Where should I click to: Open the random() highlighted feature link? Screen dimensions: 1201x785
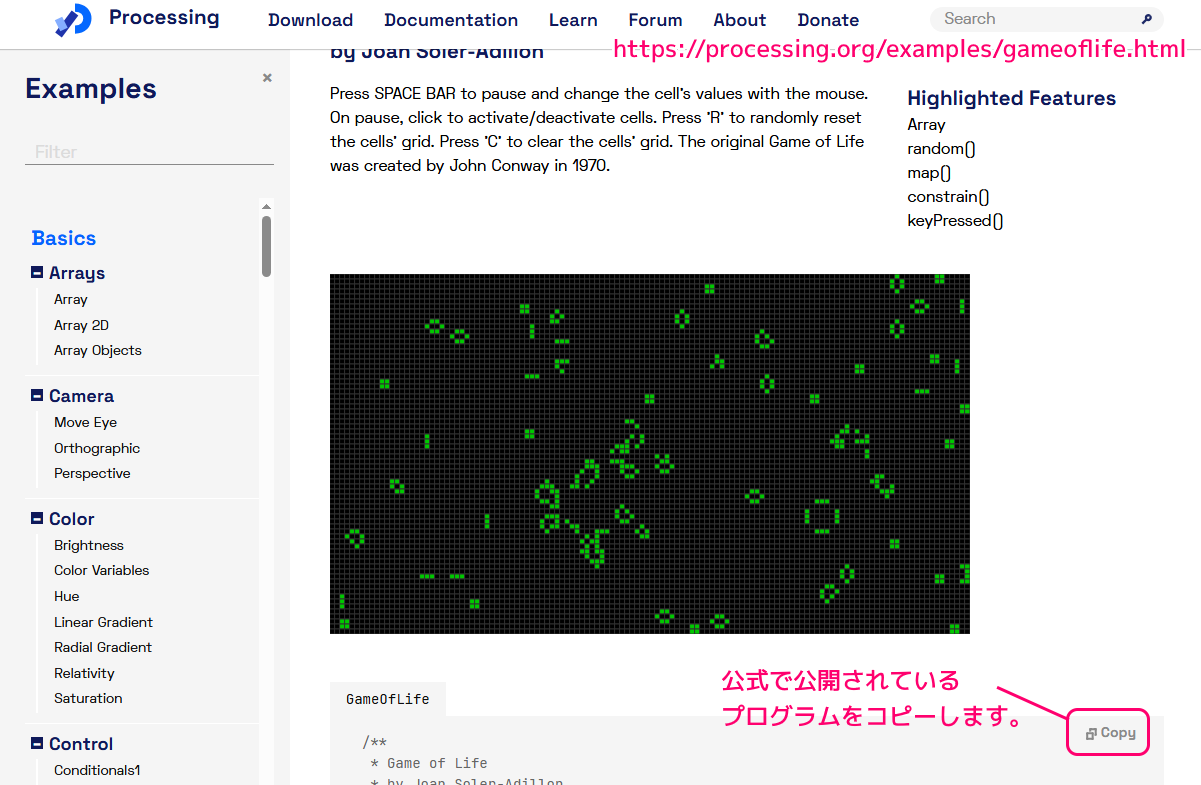pos(940,148)
